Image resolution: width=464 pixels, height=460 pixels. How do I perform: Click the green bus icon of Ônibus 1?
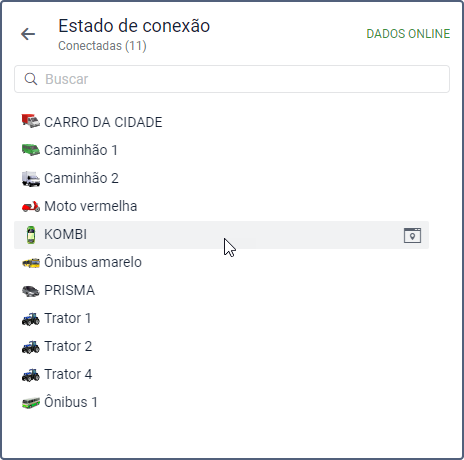[x=31, y=403]
